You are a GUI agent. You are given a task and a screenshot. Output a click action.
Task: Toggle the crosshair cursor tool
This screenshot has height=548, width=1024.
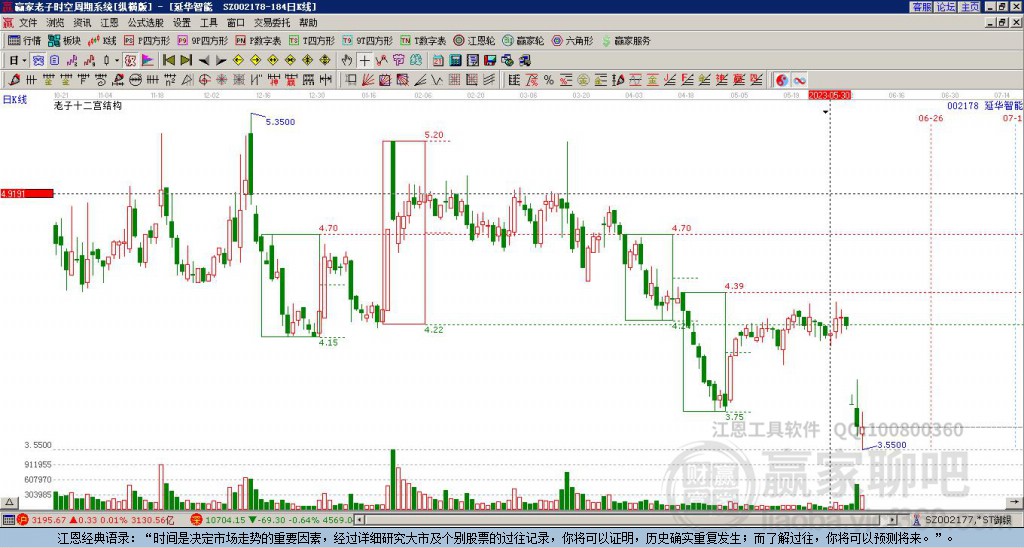(364, 60)
